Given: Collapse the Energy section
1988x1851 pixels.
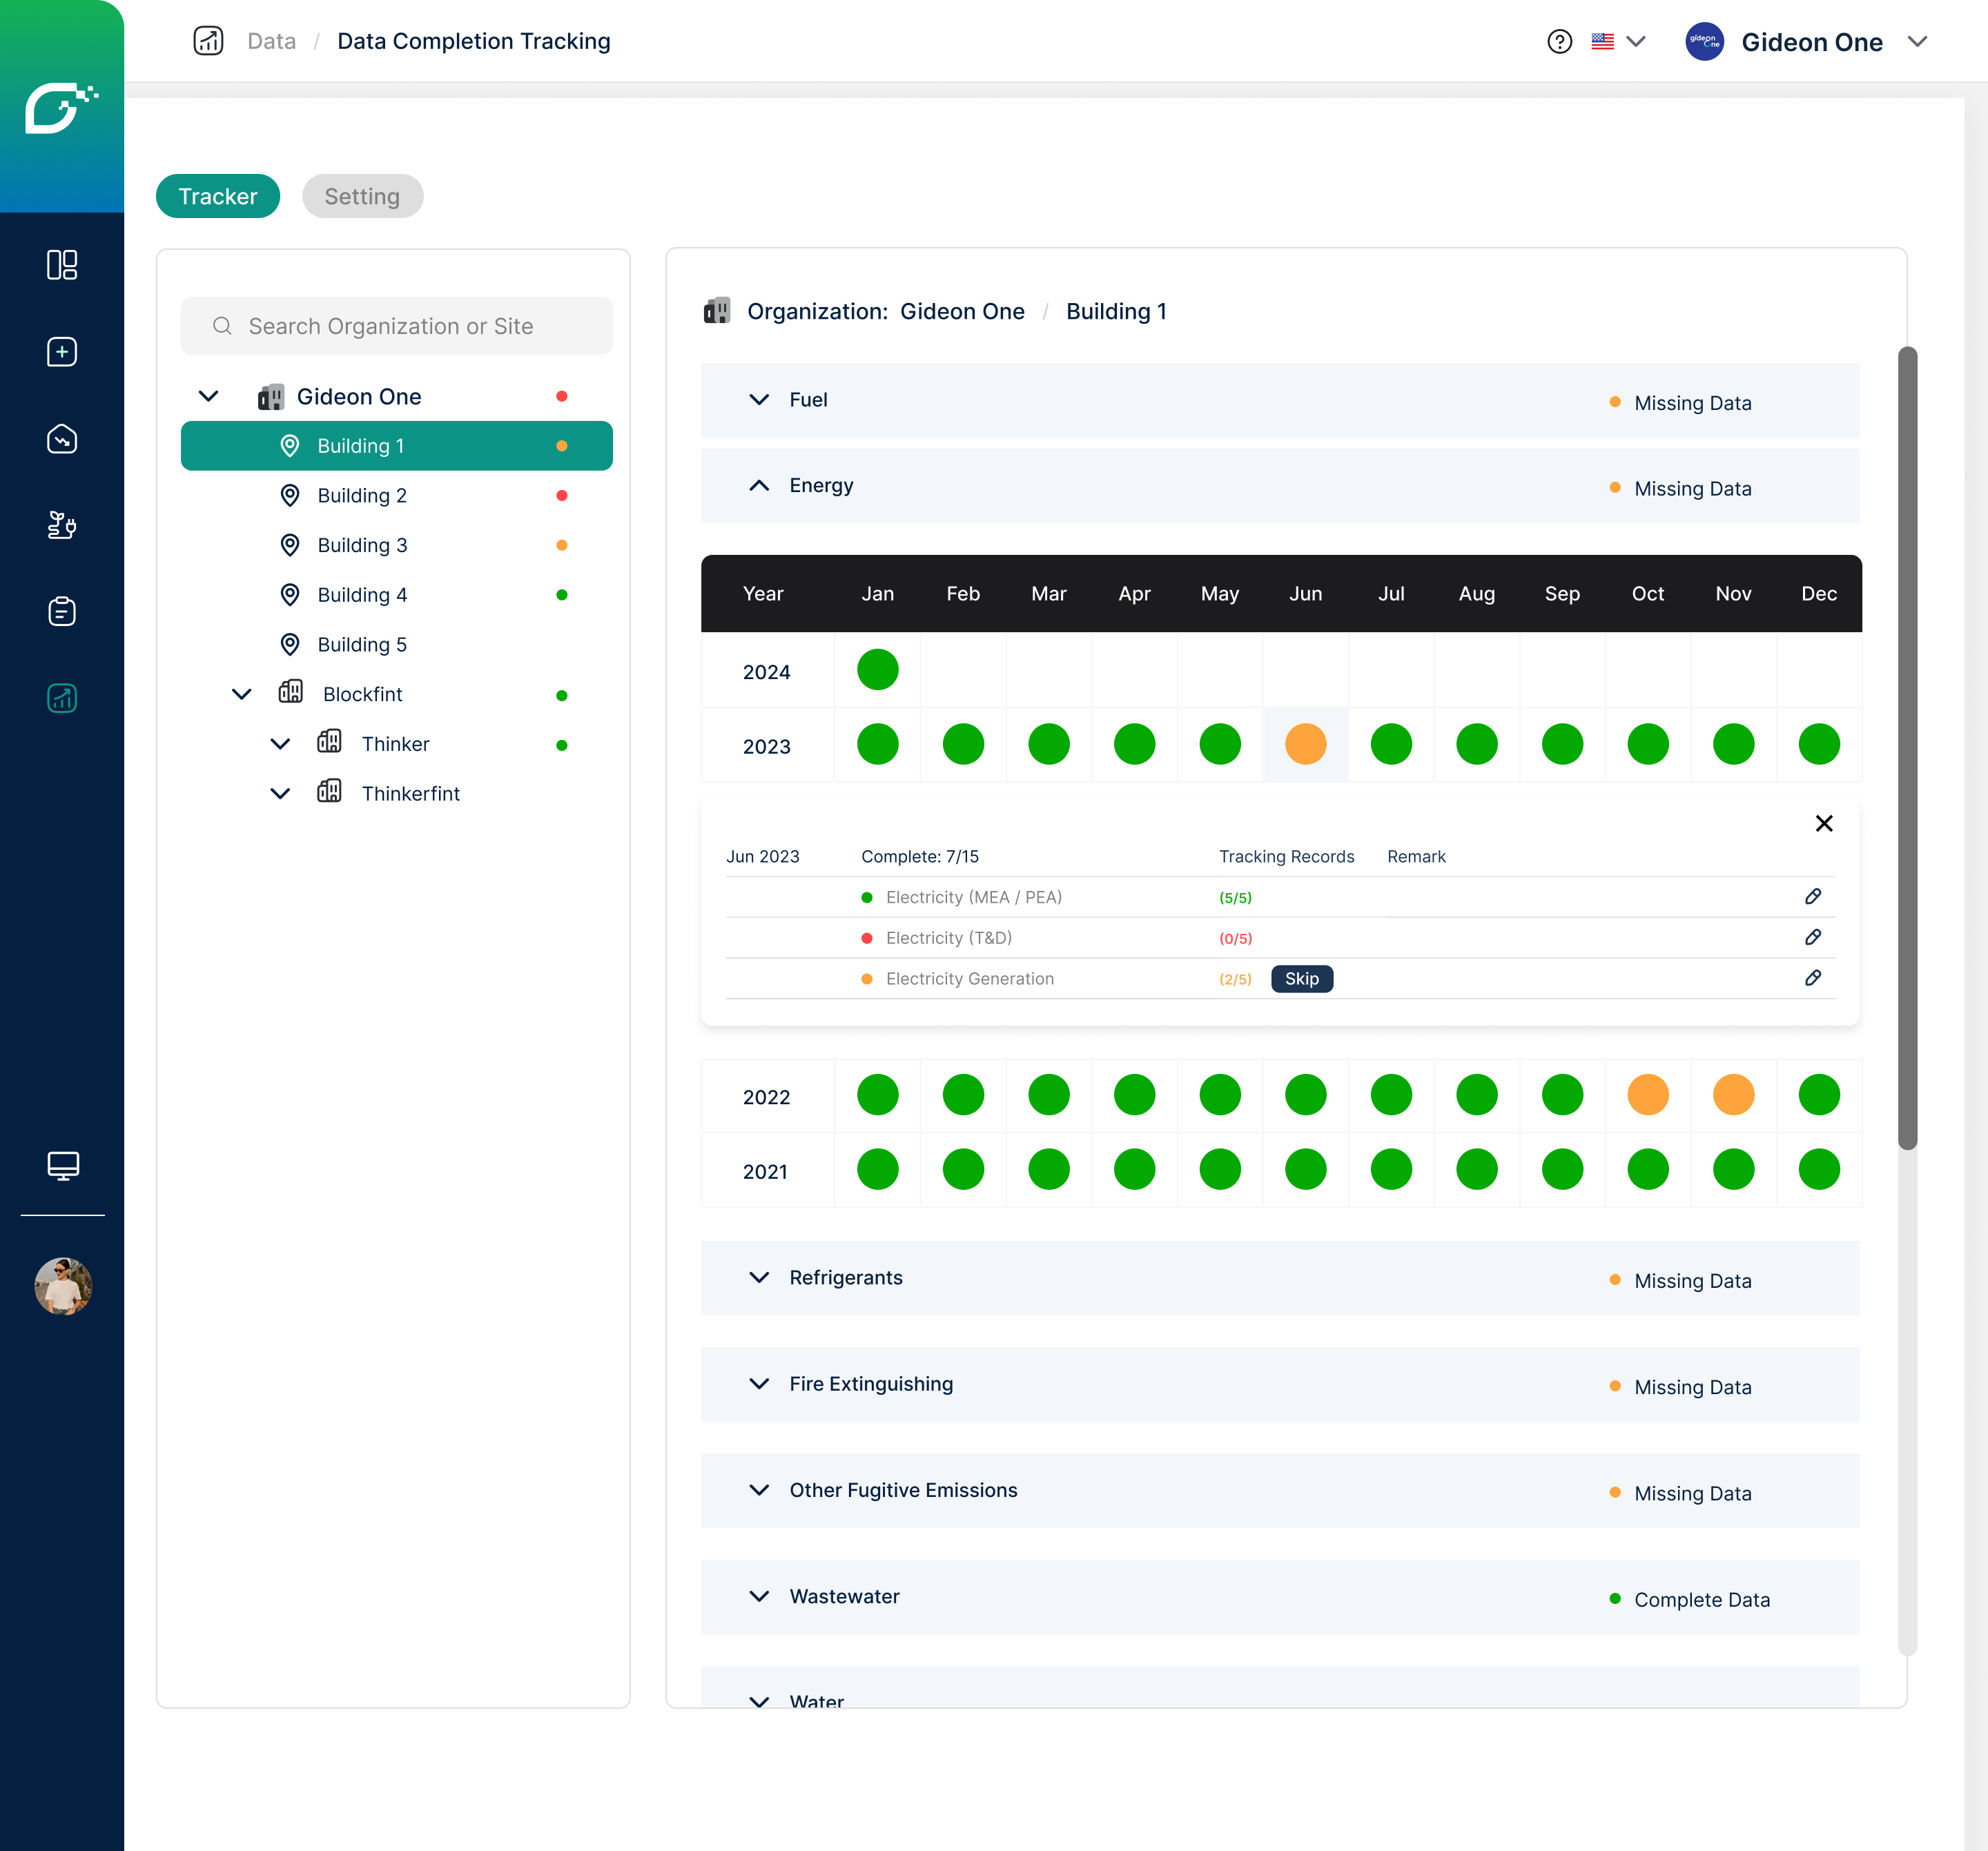Looking at the screenshot, I should click(x=759, y=486).
